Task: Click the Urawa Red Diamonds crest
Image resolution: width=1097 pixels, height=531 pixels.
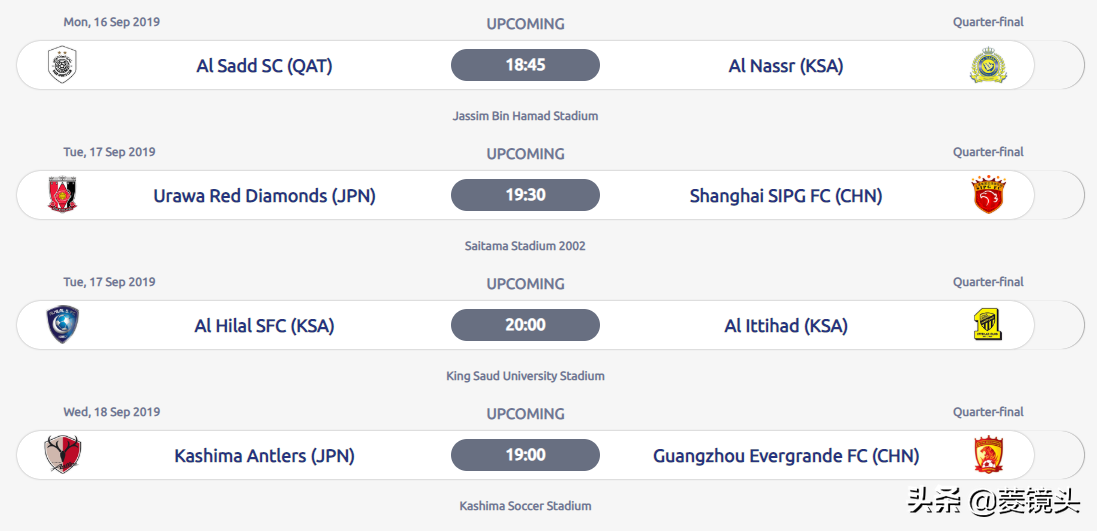Action: click(x=62, y=195)
